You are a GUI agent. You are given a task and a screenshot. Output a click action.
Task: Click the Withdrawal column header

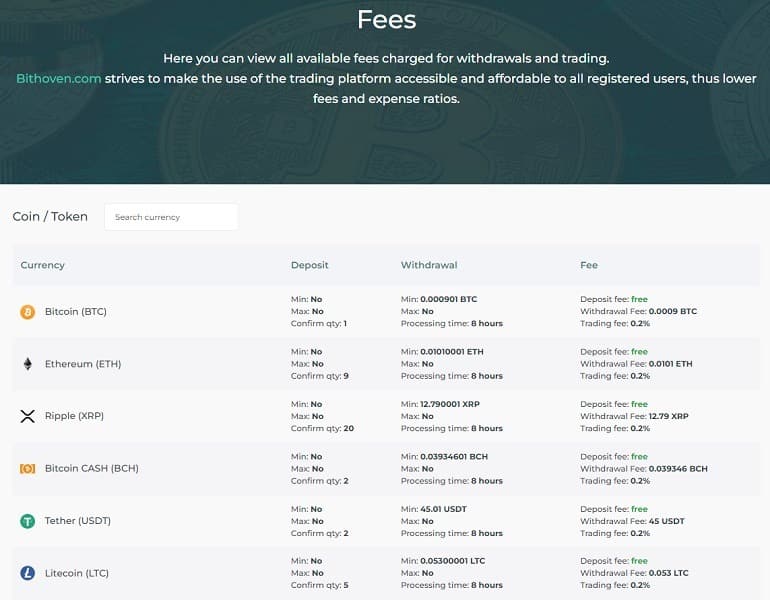429,265
